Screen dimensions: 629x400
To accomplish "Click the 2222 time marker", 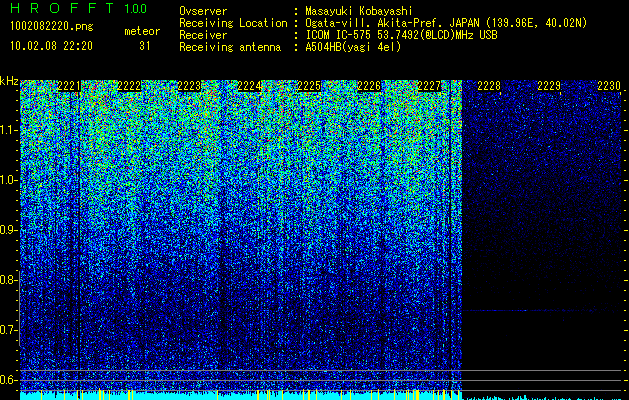I will (x=129, y=86).
